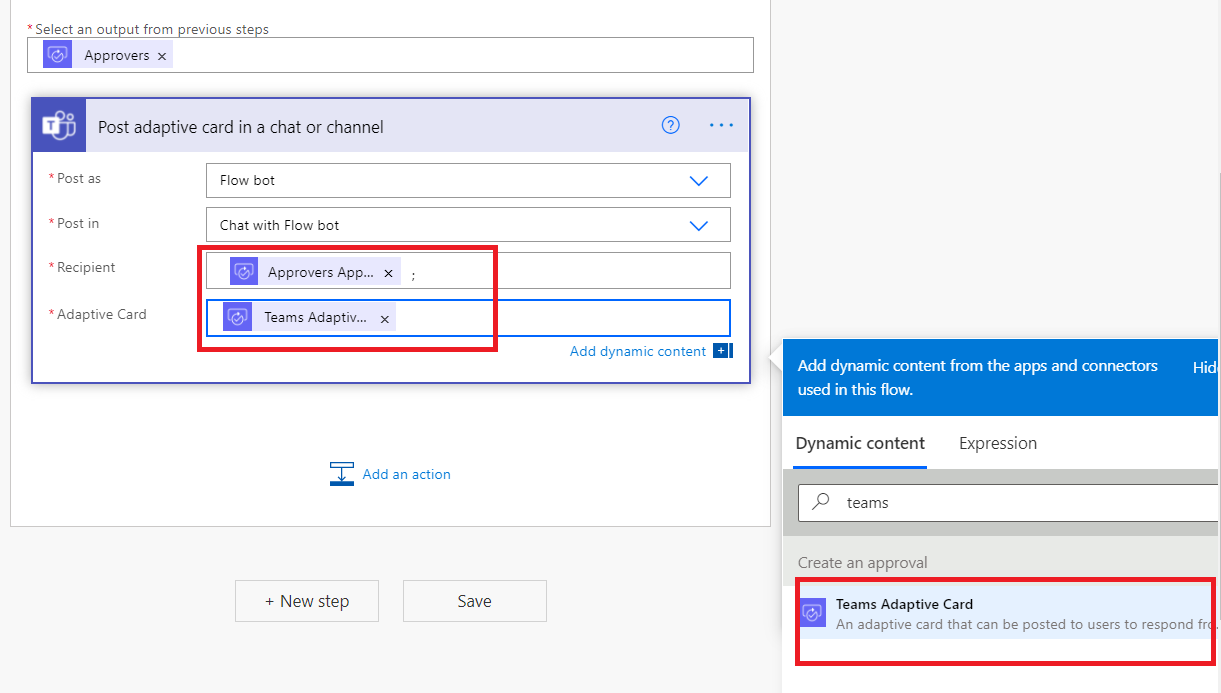Image resolution: width=1221 pixels, height=693 pixels.
Task: Click the search magnifier in dynamic content
Action: [821, 502]
